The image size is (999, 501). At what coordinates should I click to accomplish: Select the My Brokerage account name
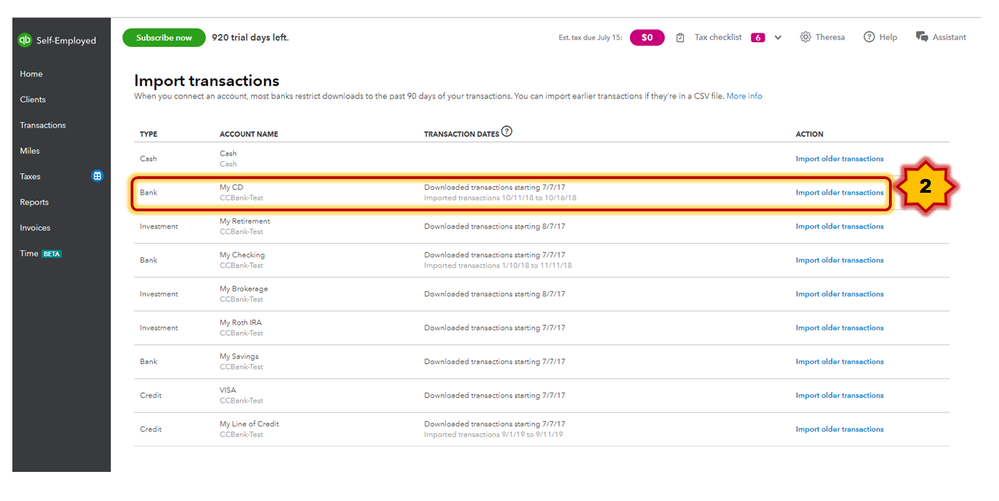243,289
